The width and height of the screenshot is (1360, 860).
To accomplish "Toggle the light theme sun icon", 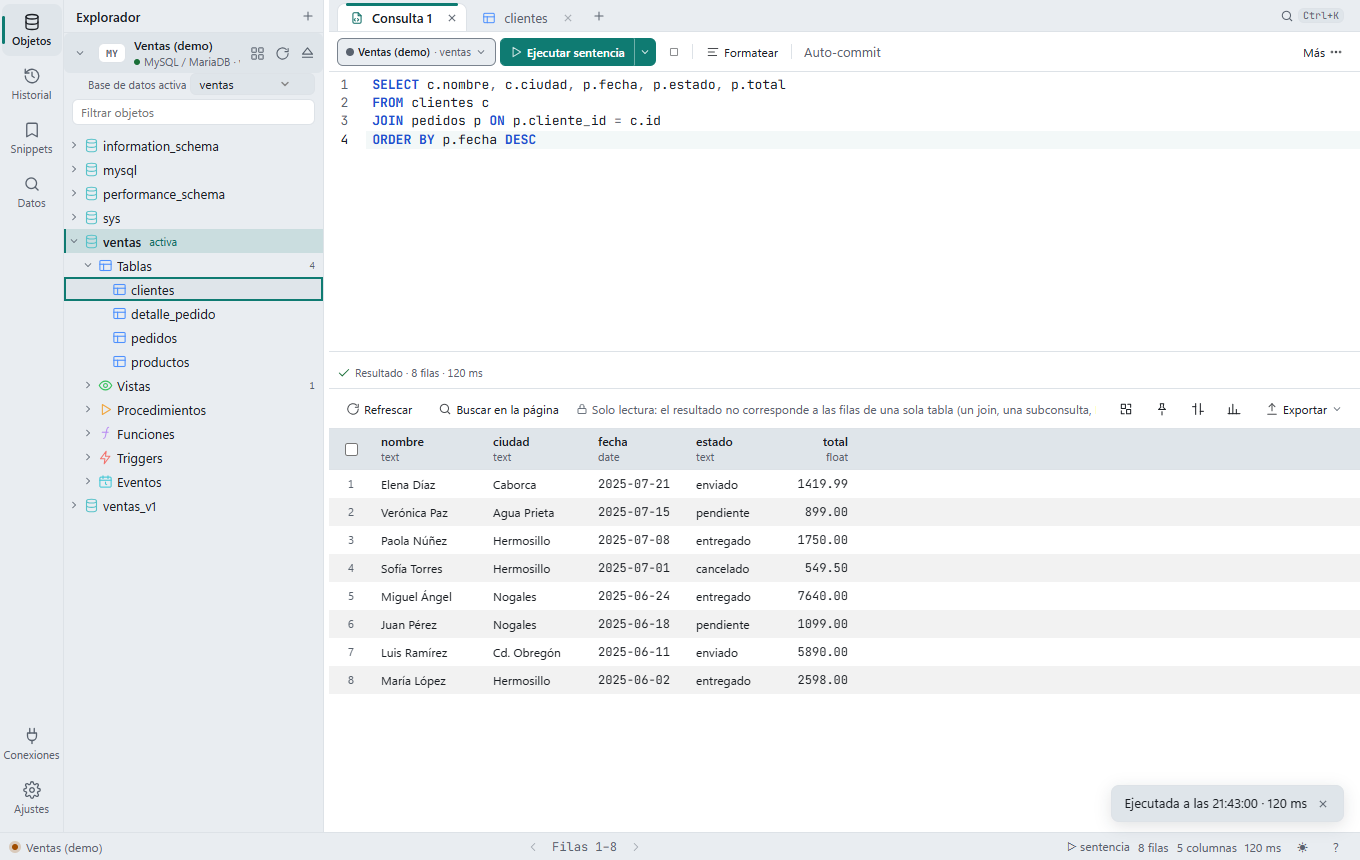I will tap(1303, 847).
